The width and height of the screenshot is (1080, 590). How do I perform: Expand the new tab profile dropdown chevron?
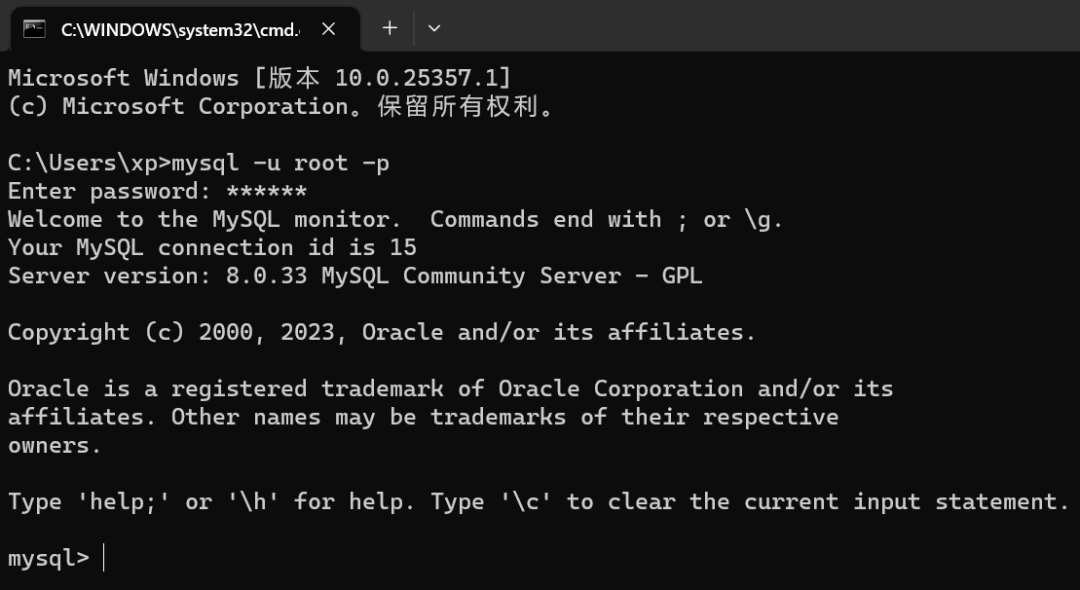coord(434,28)
